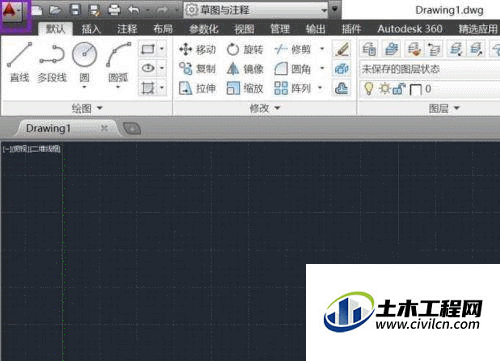
Task: Expand the 图层 panel title
Action: tap(444, 108)
